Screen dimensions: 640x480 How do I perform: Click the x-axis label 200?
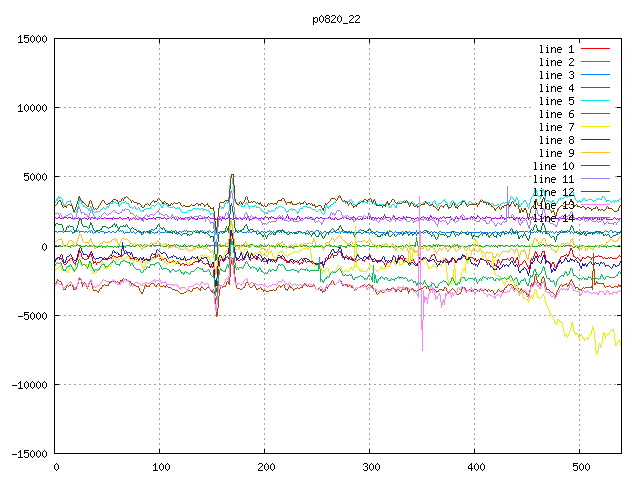pos(266,467)
